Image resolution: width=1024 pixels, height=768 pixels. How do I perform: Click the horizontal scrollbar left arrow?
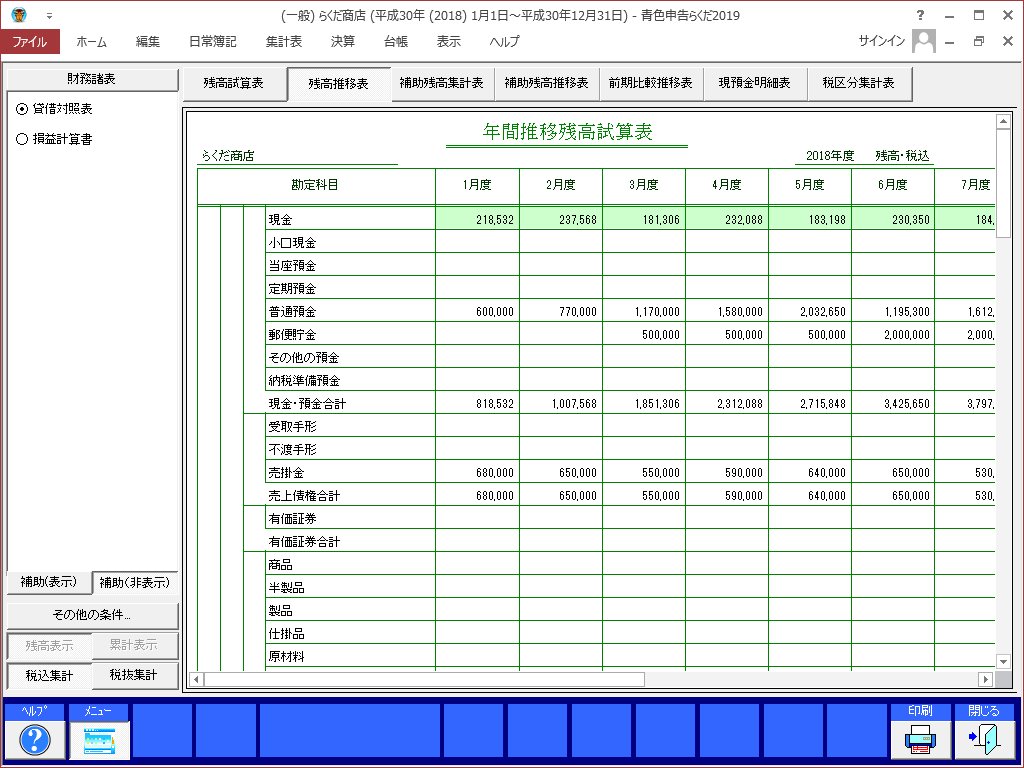click(x=196, y=679)
